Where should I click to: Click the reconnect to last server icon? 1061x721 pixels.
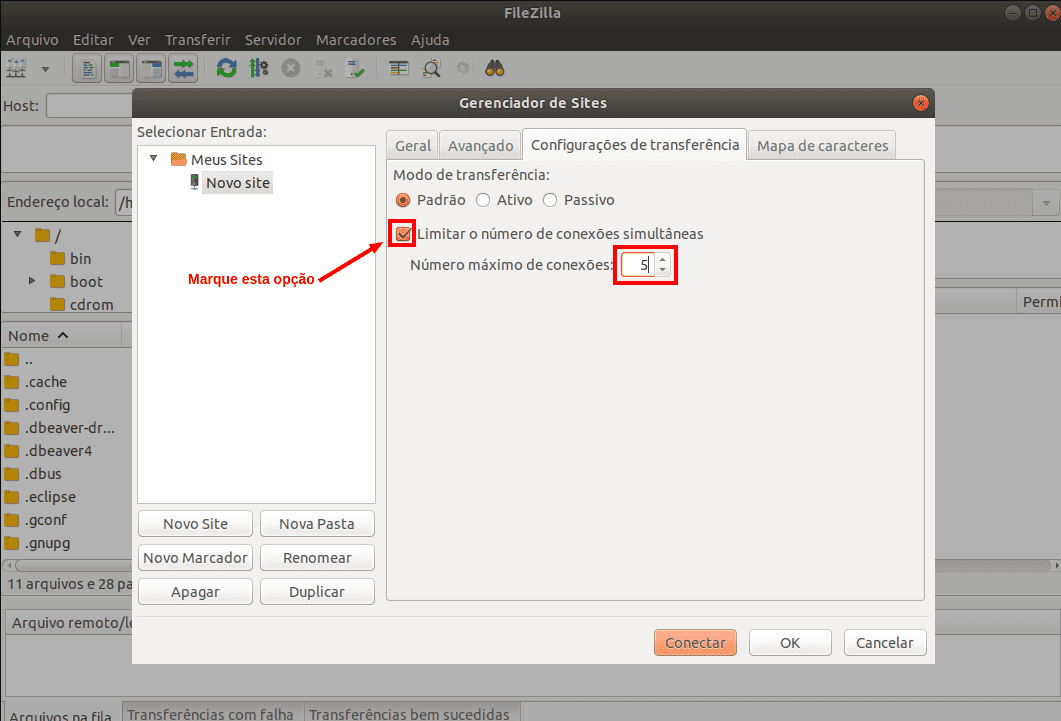(x=355, y=68)
